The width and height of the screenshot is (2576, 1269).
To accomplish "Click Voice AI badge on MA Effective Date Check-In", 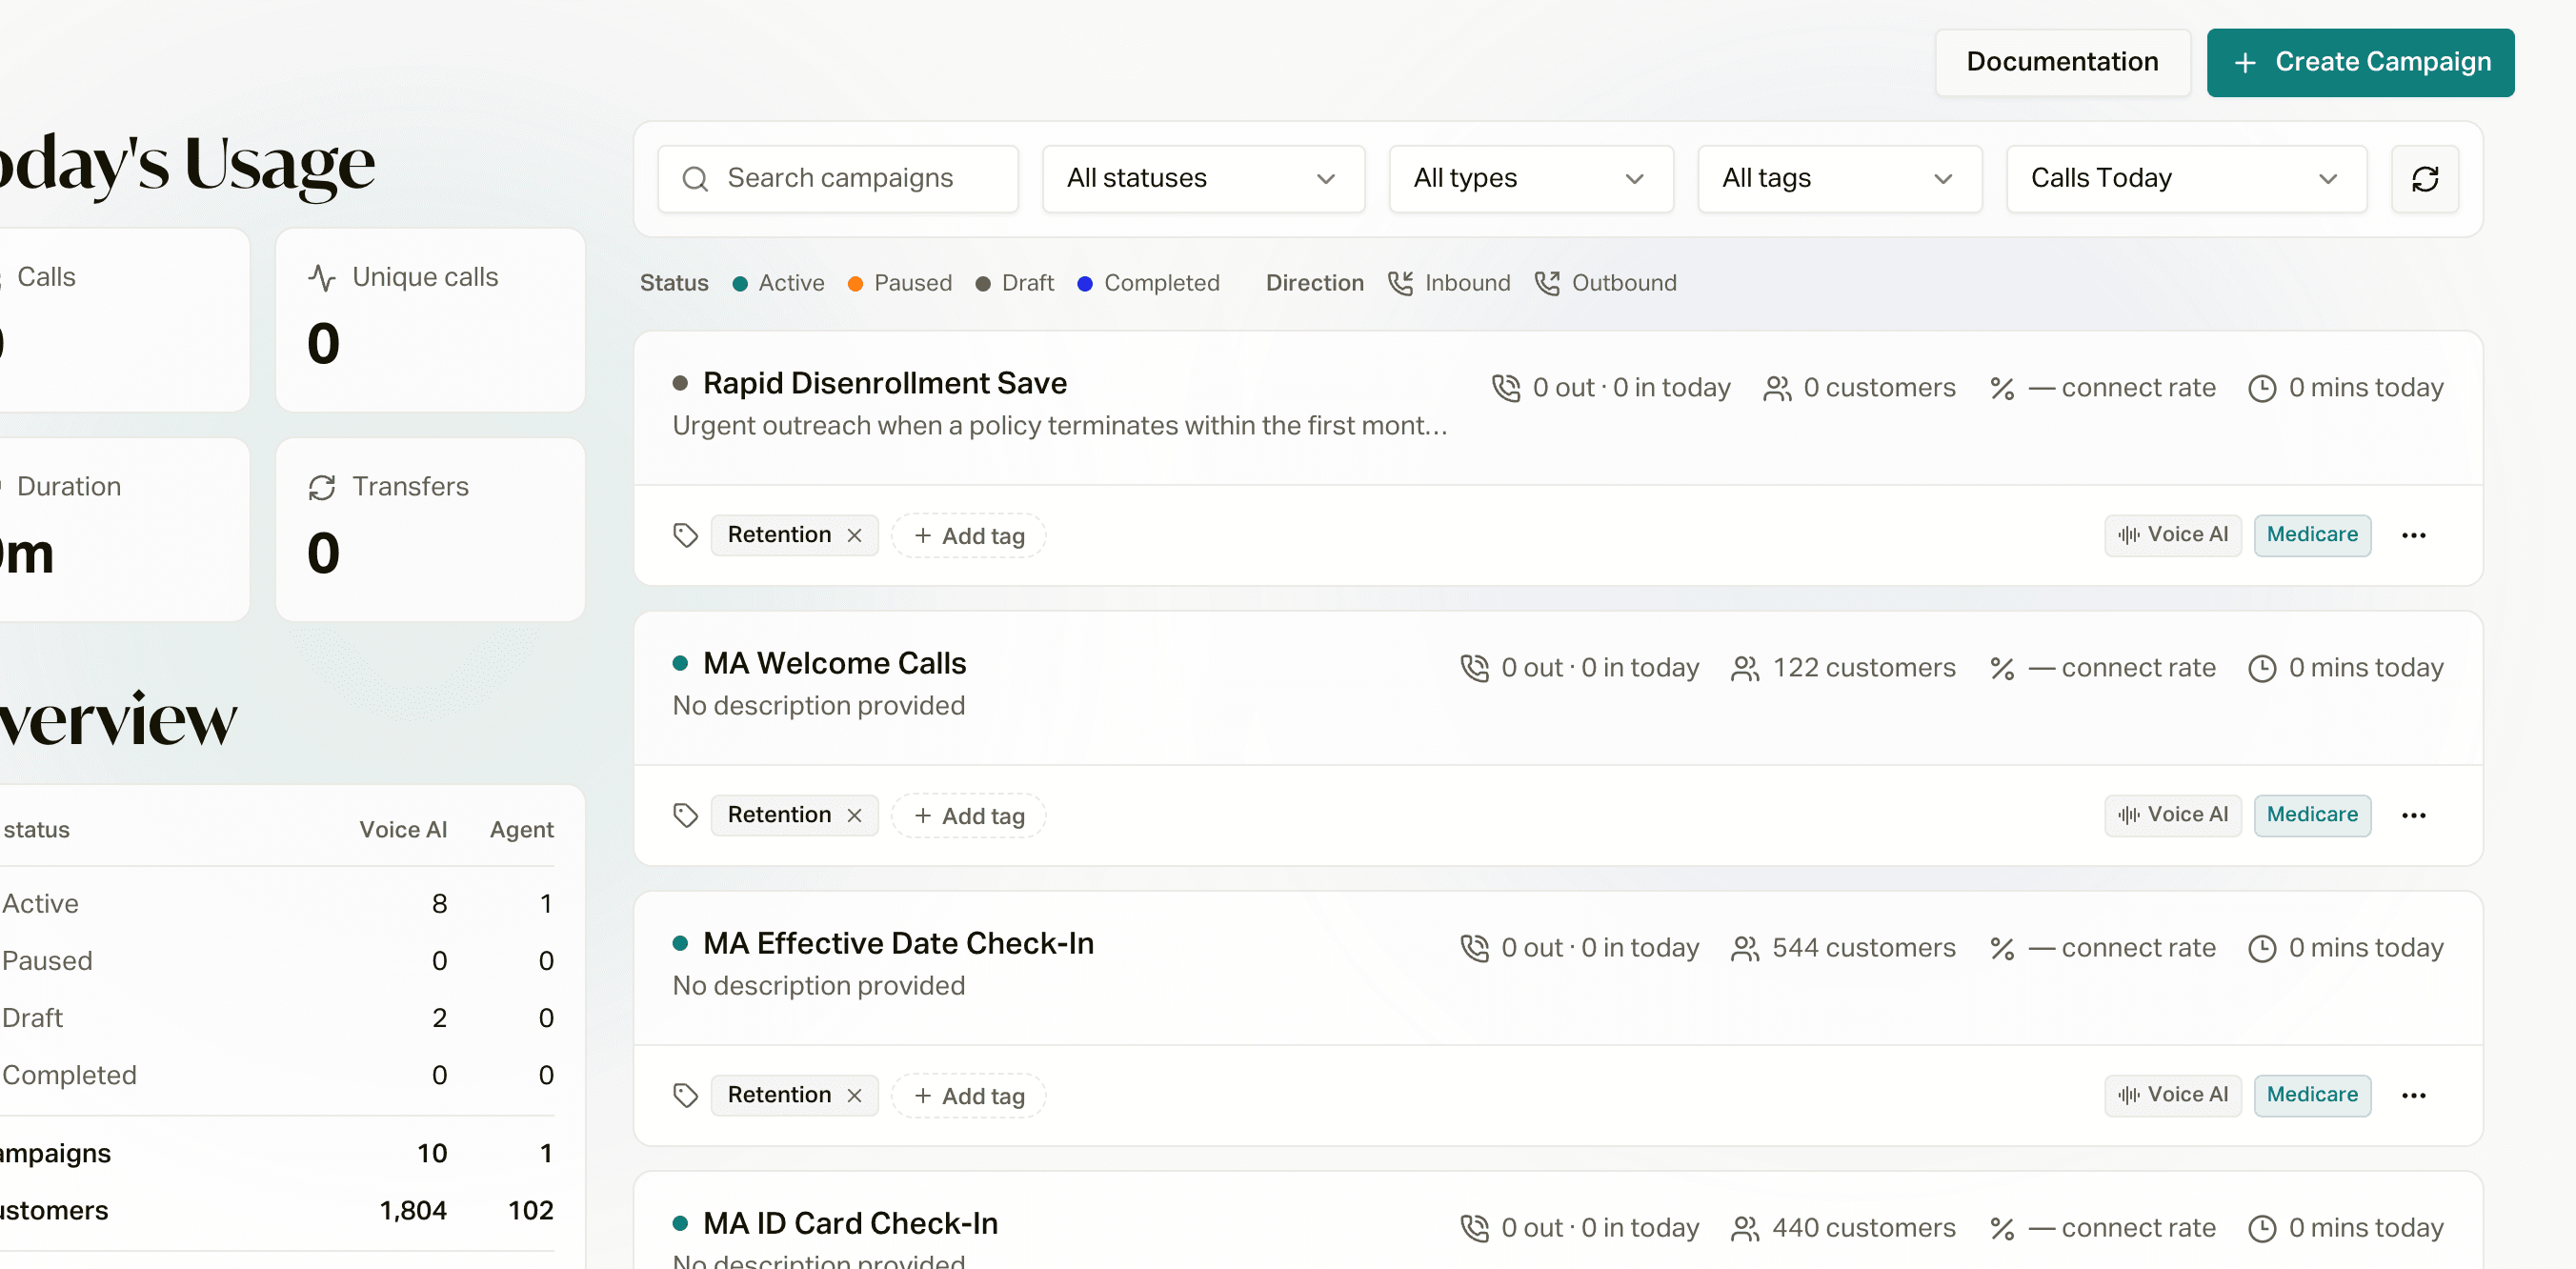I will coord(2172,1095).
